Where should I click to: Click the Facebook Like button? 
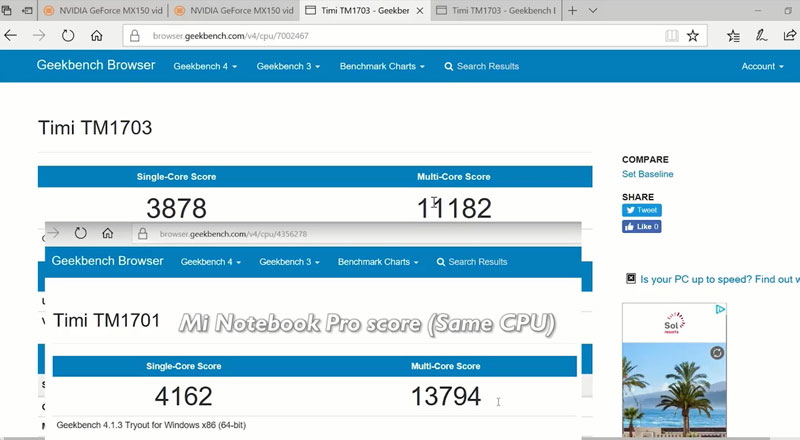642,226
